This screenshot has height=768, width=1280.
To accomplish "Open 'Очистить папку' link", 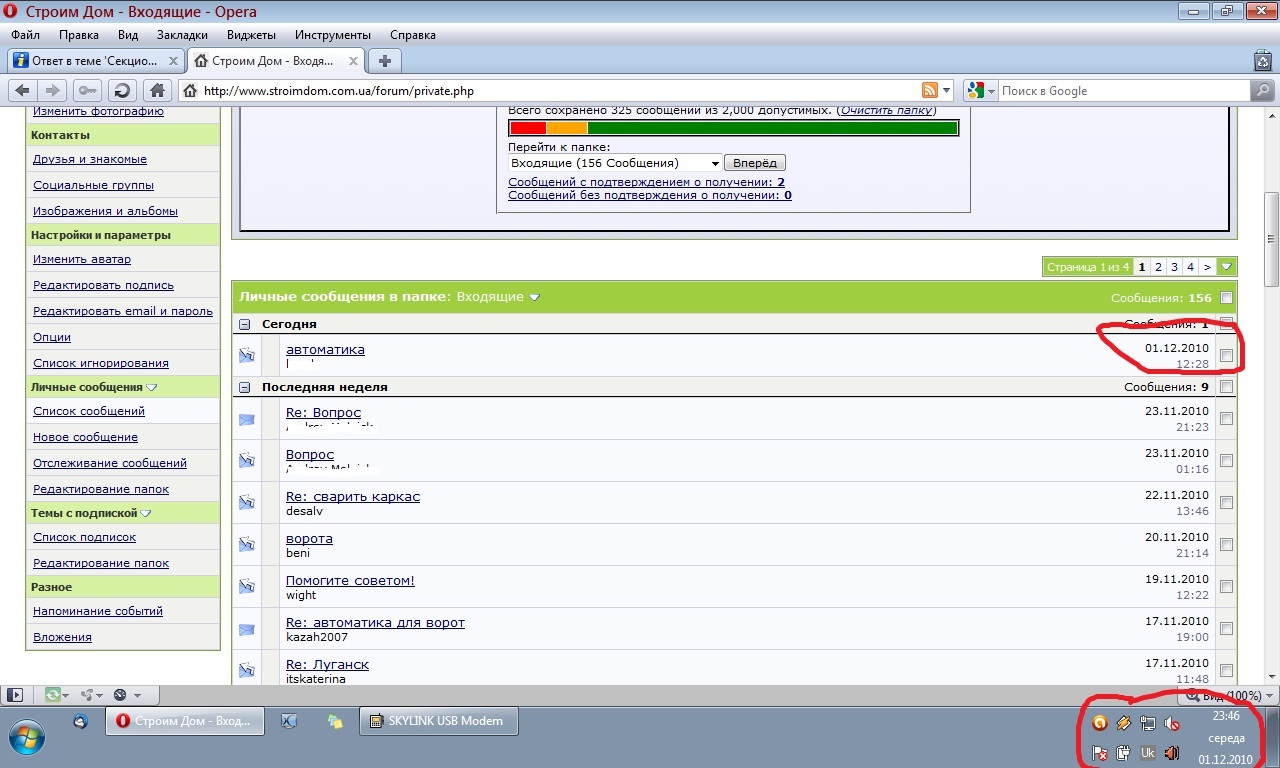I will tap(887, 110).
